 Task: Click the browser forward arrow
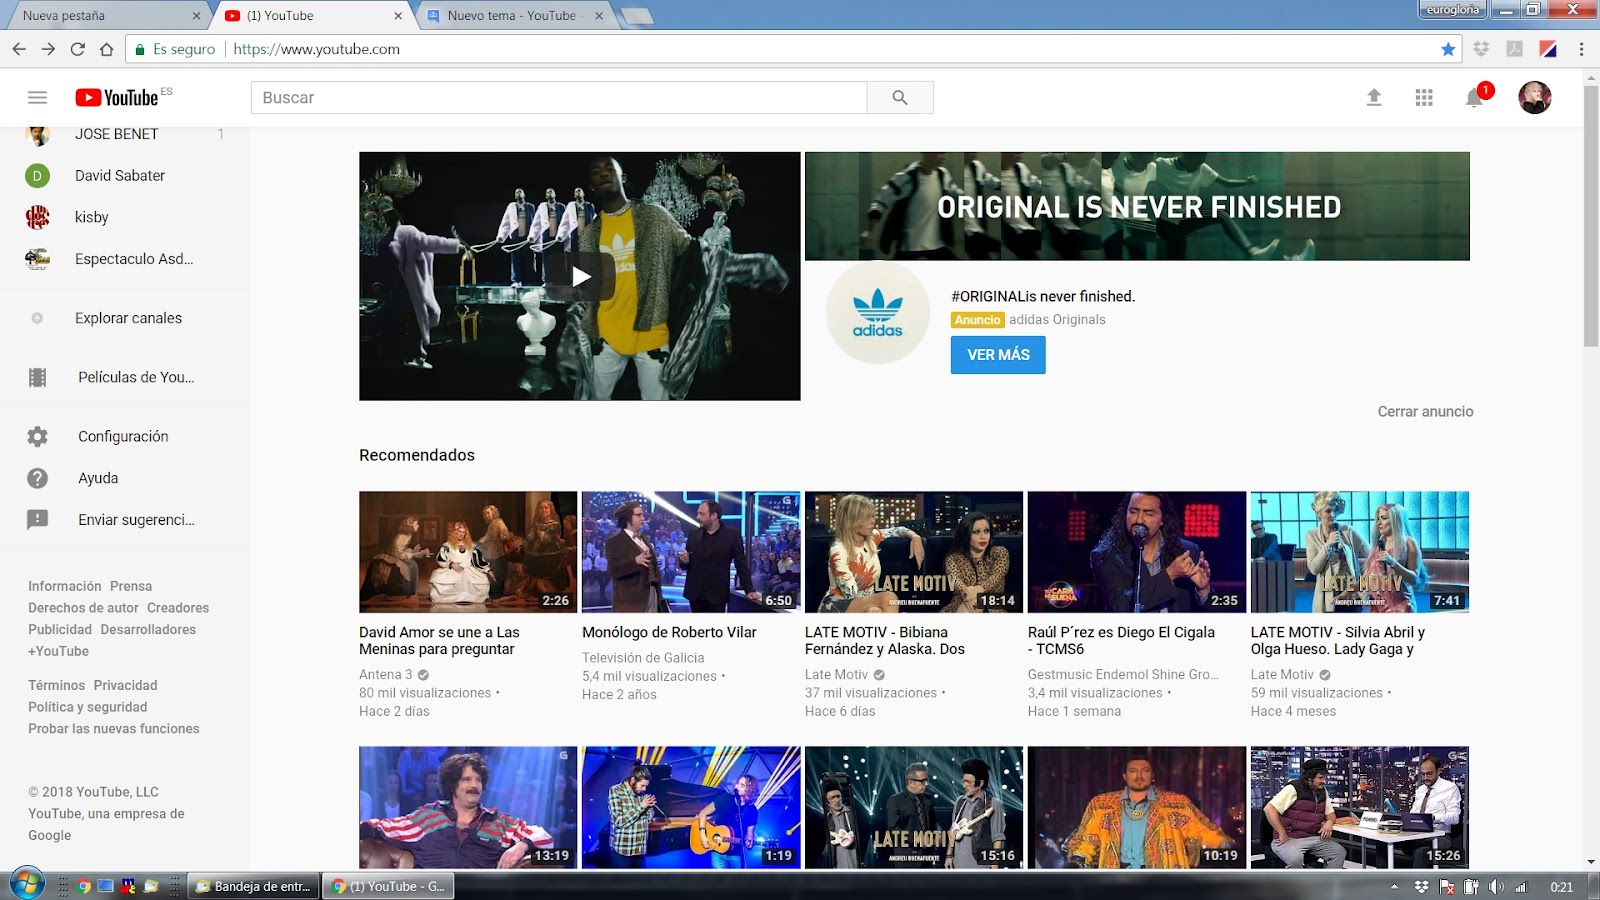[48, 49]
